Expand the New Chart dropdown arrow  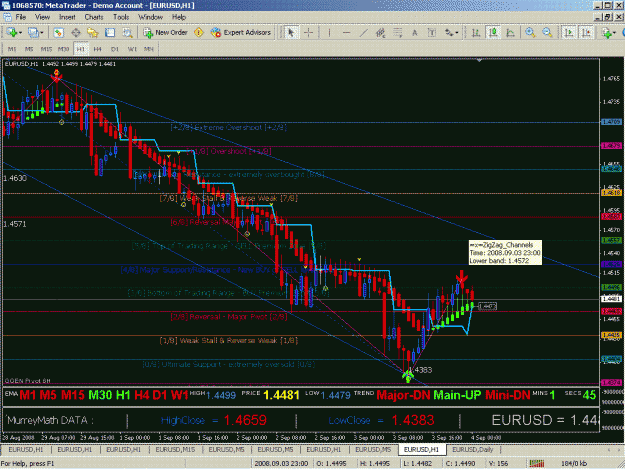point(20,33)
